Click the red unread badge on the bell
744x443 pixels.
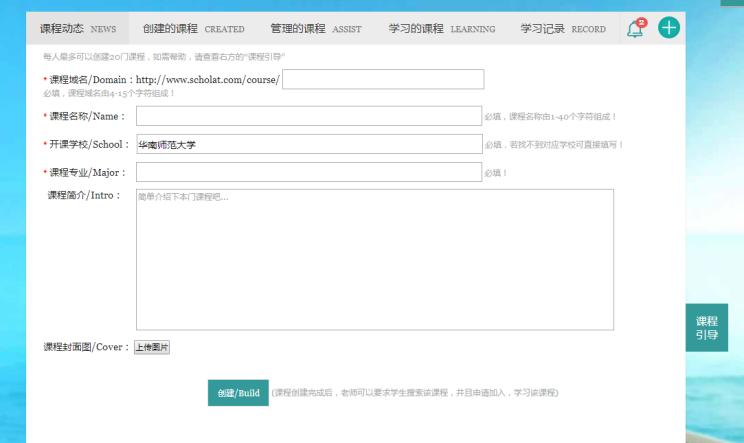[x=641, y=23]
